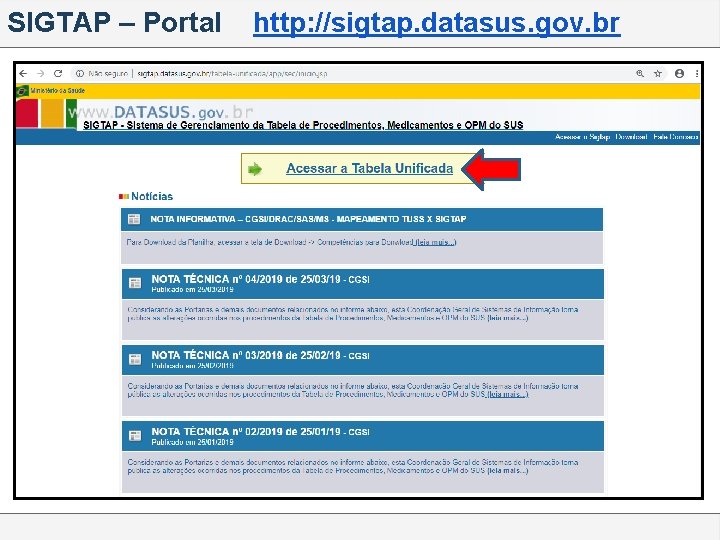Viewport: 720px width, 540px height.
Task: Click the Ministério da Saúde flag logo
Action: pyautogui.click(x=22, y=90)
